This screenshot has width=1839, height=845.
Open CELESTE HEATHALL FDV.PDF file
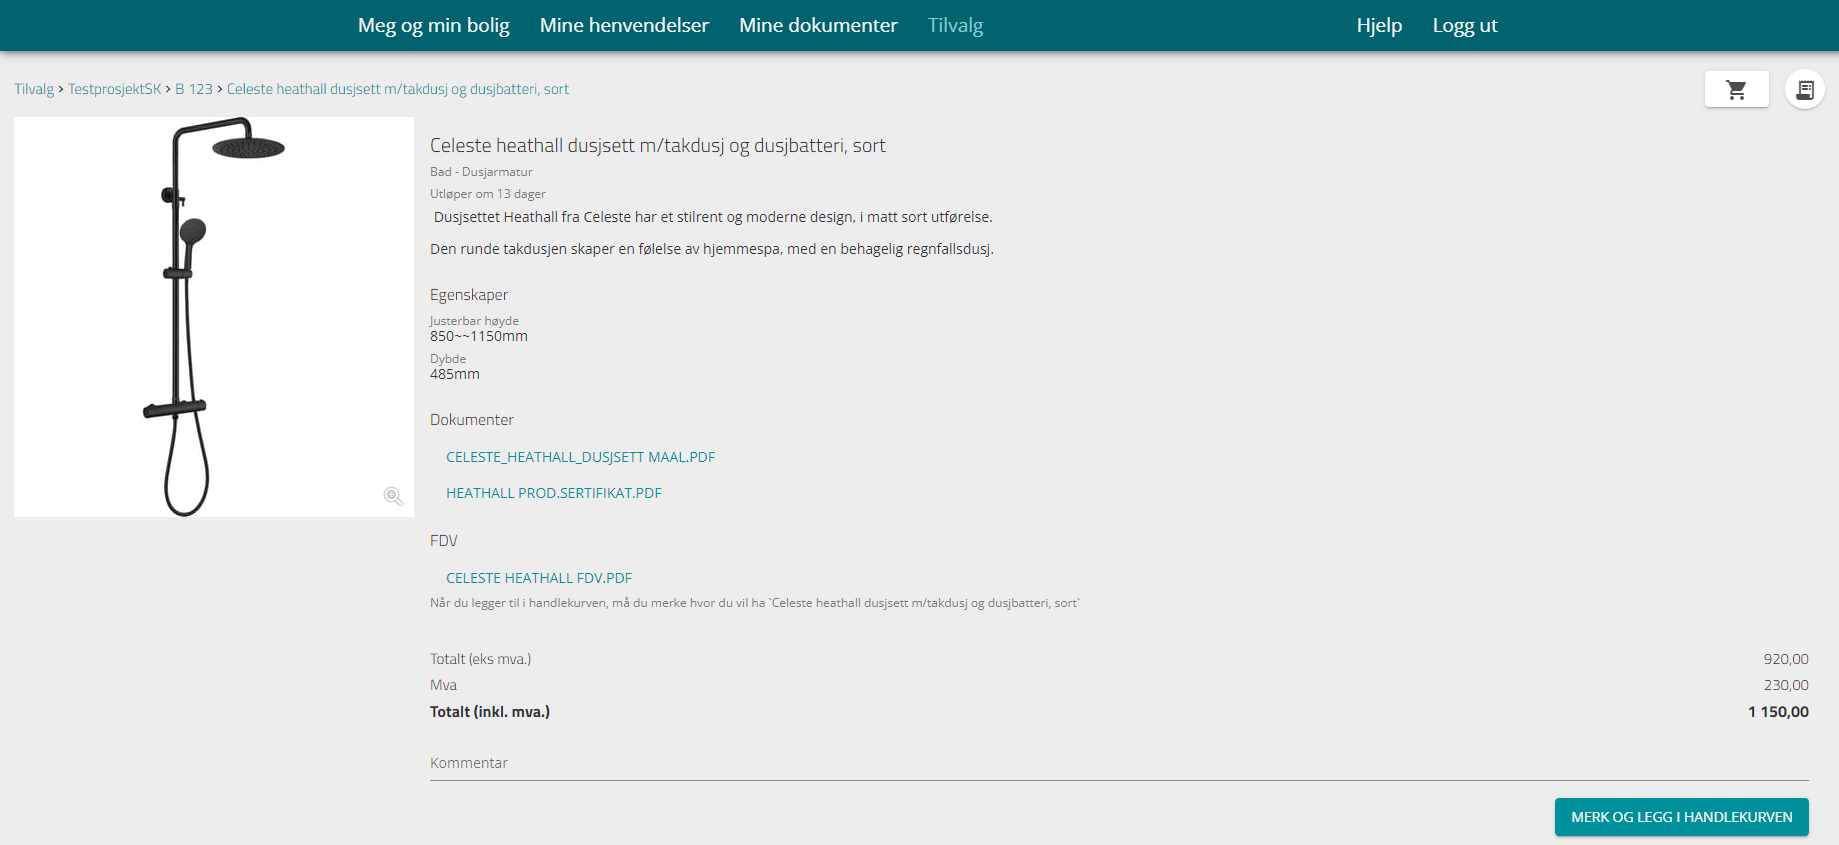pyautogui.click(x=539, y=578)
